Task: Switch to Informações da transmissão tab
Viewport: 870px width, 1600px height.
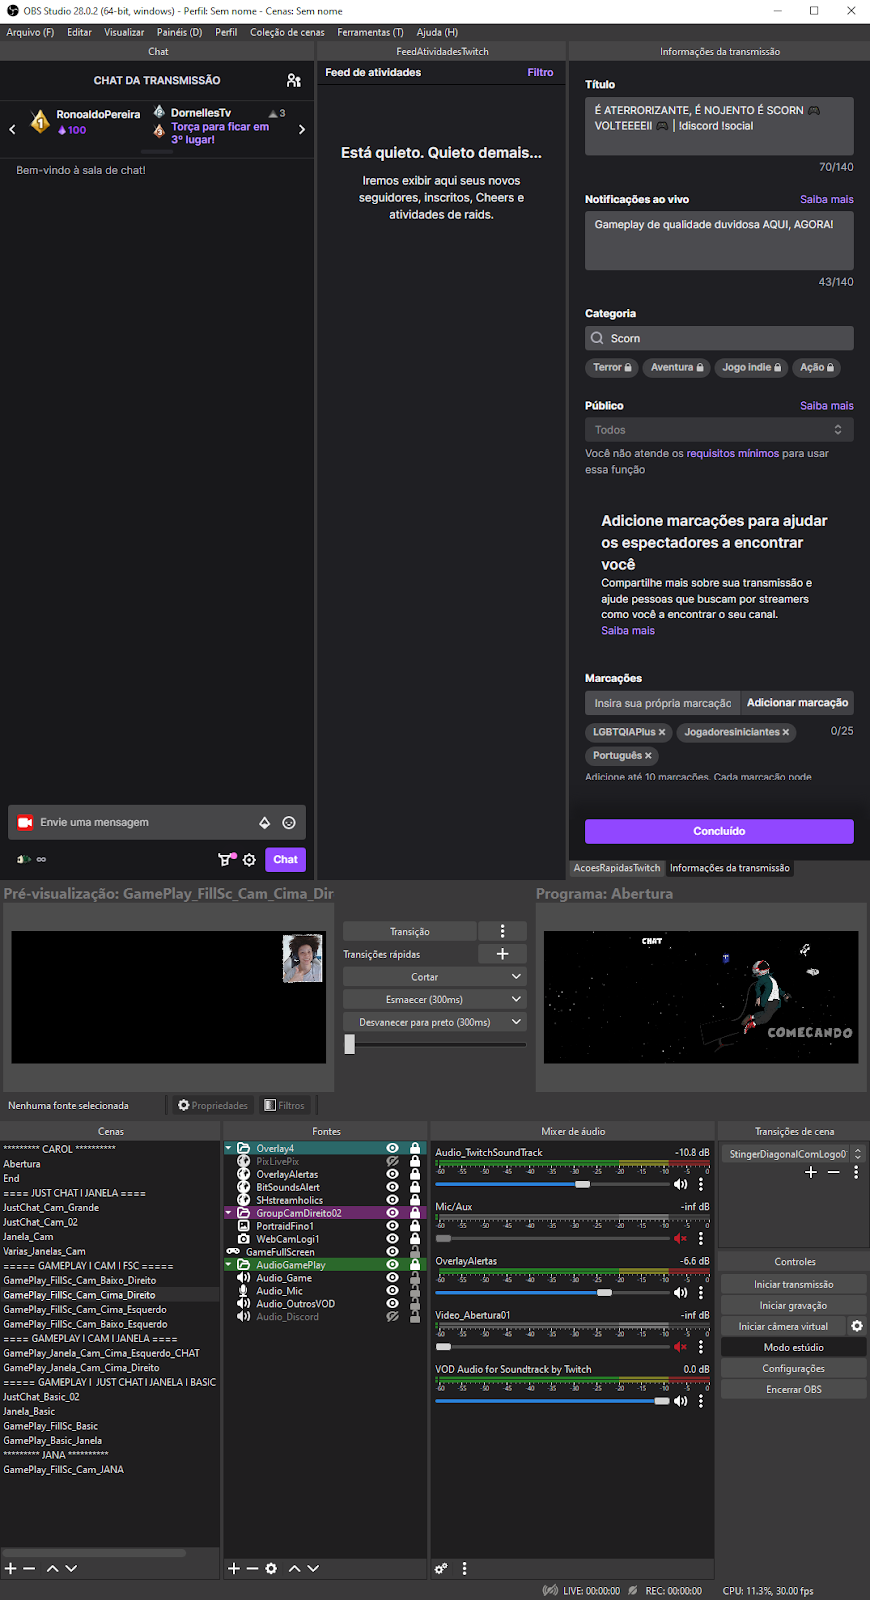Action: point(729,868)
